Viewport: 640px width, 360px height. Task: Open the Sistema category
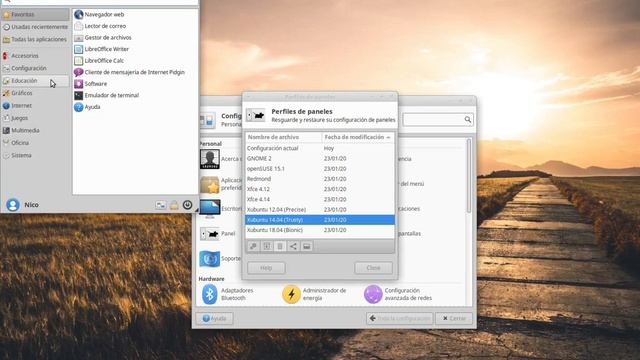coord(35,156)
